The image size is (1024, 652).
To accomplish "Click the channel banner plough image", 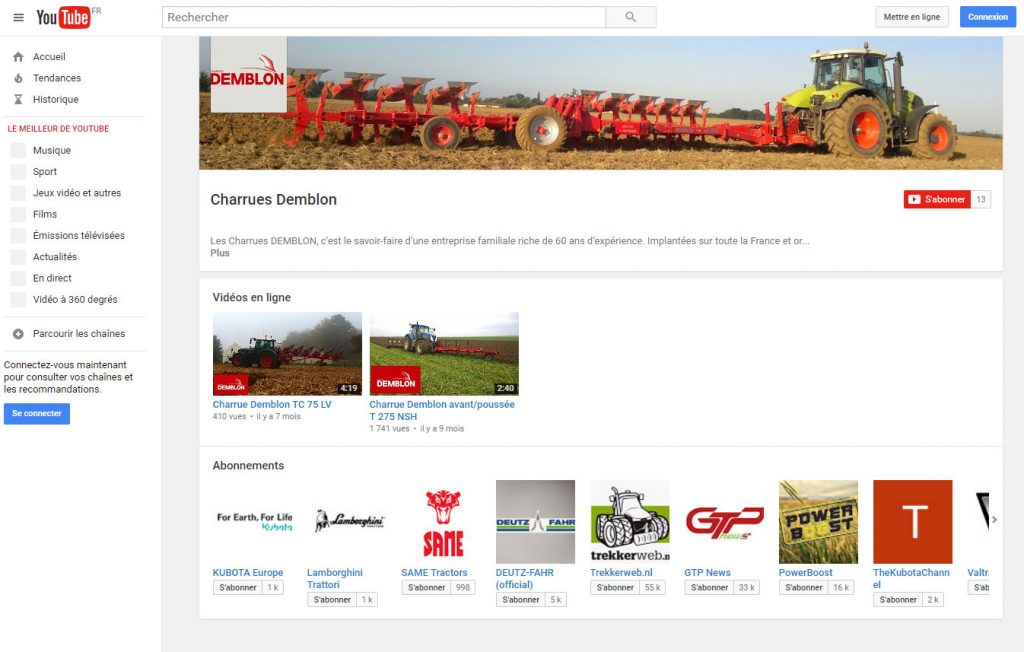I will [601, 103].
